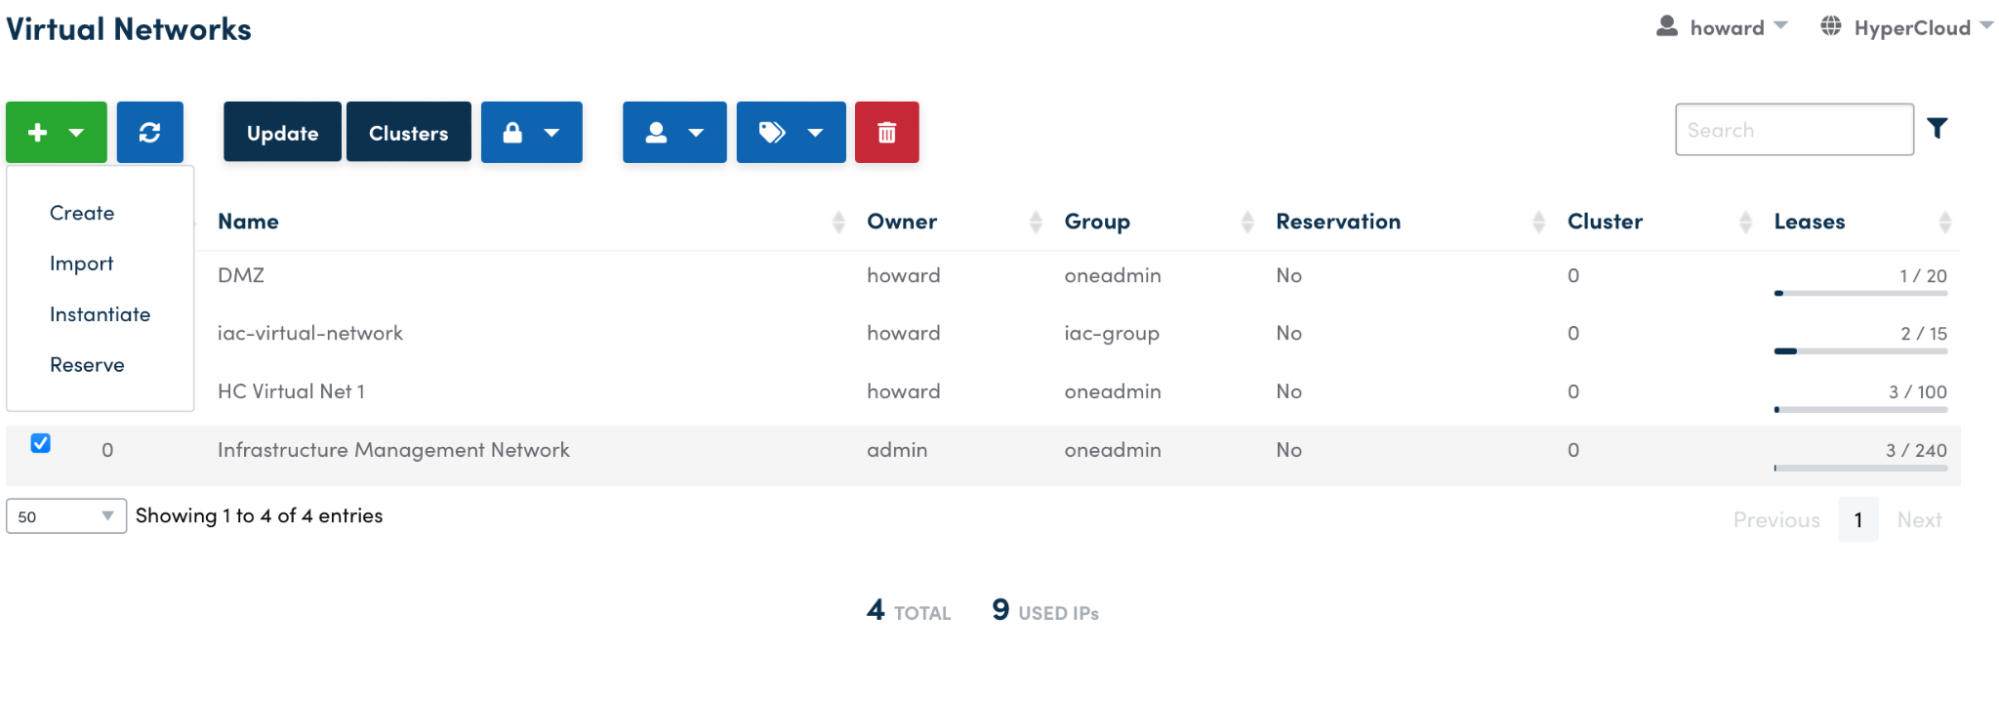
Task: Click the globe icon beside HyperCloud
Action: coord(1830,27)
